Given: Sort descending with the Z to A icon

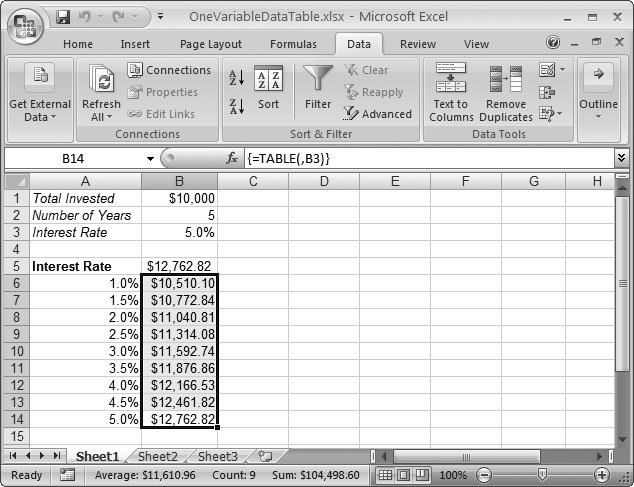Looking at the screenshot, I should [237, 105].
